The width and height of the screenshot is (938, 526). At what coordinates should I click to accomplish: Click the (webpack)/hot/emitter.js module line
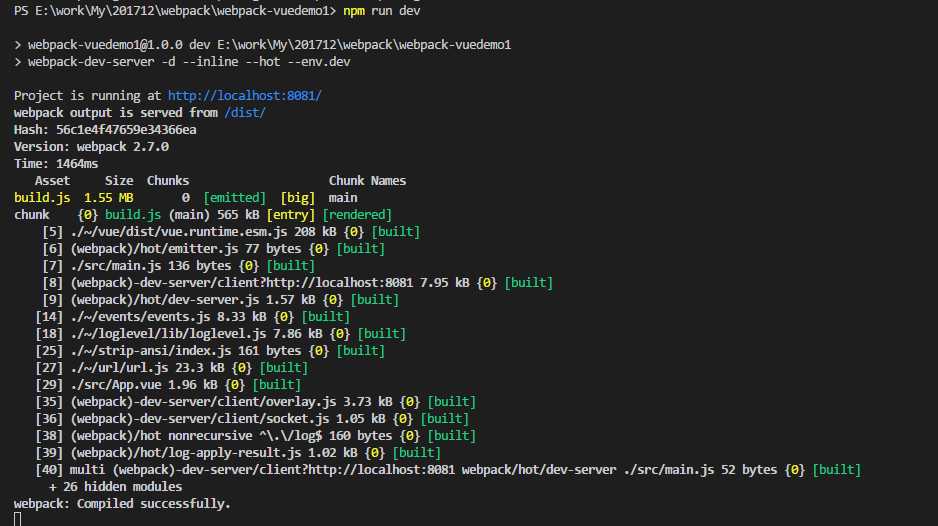pyautogui.click(x=214, y=248)
